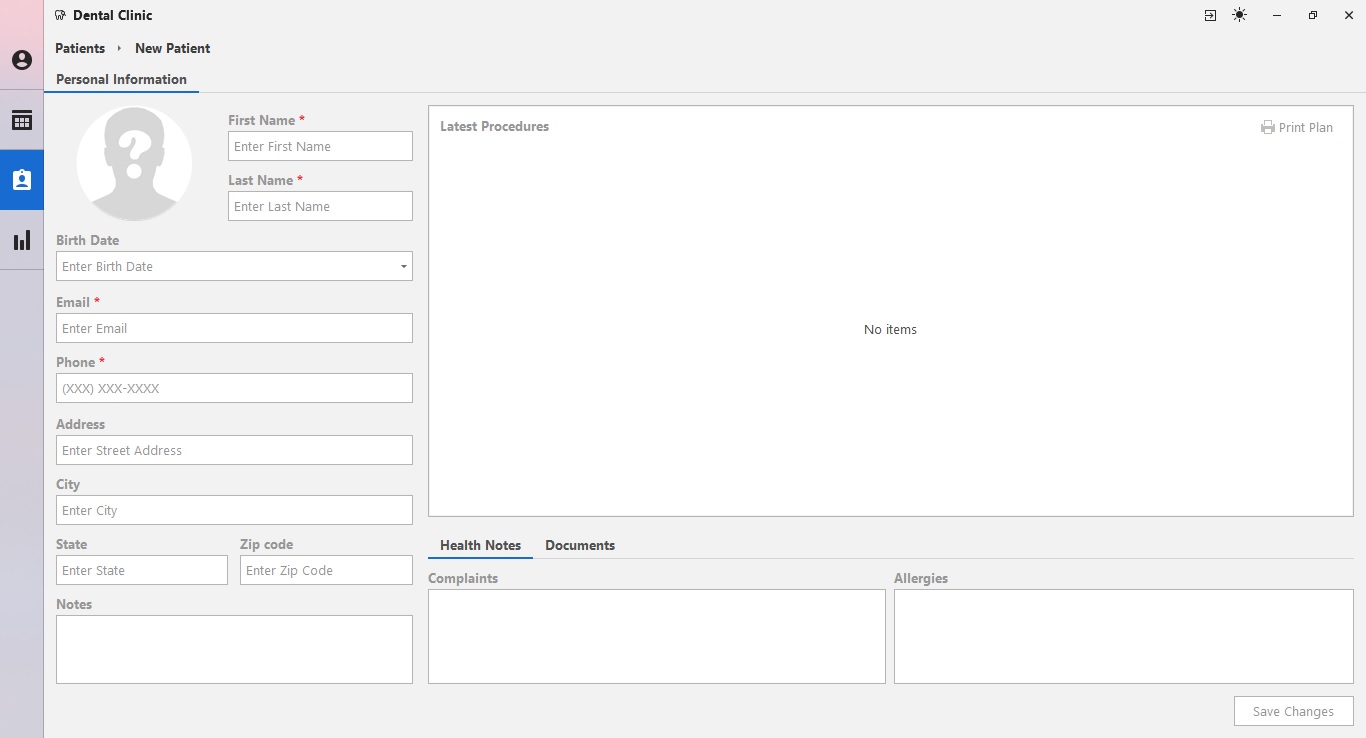The height and width of the screenshot is (738, 1366).
Task: Click the patient photo placeholder
Action: click(134, 164)
